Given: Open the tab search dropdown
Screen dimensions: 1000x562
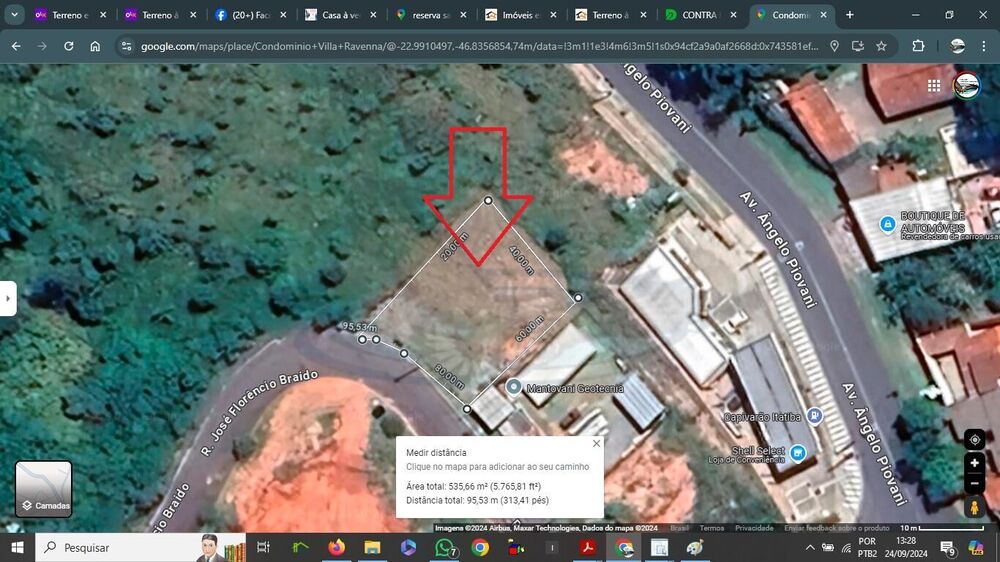Looking at the screenshot, I should point(15,15).
